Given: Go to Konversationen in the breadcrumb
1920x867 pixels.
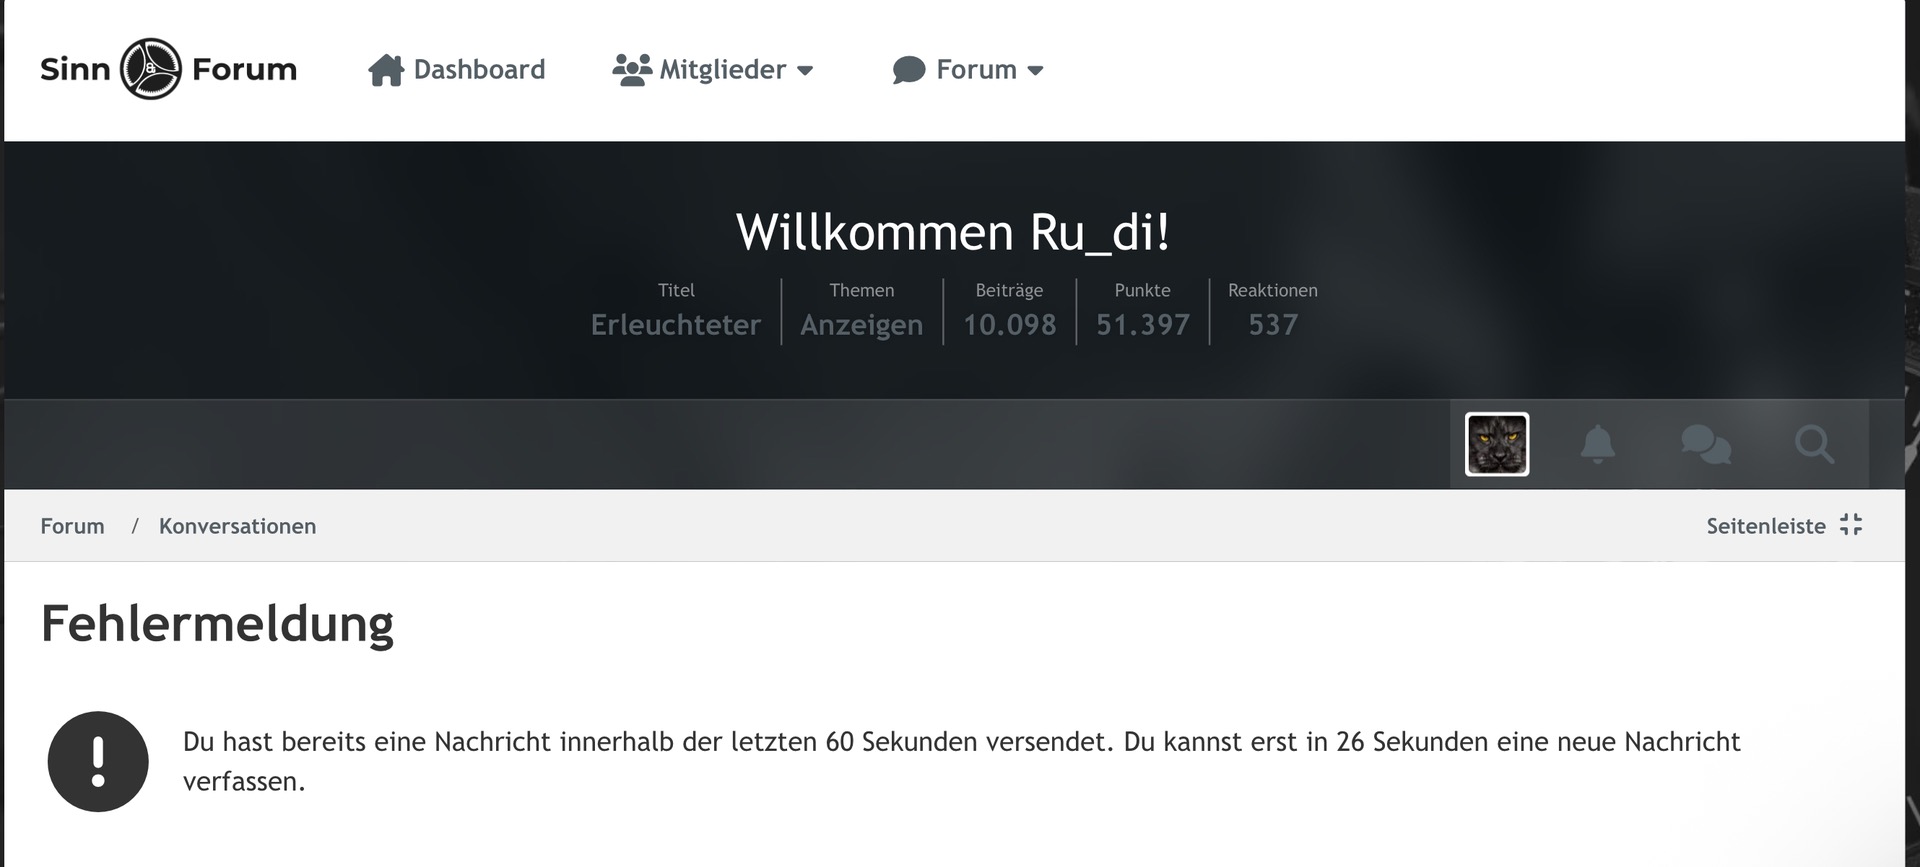Looking at the screenshot, I should click(x=237, y=526).
